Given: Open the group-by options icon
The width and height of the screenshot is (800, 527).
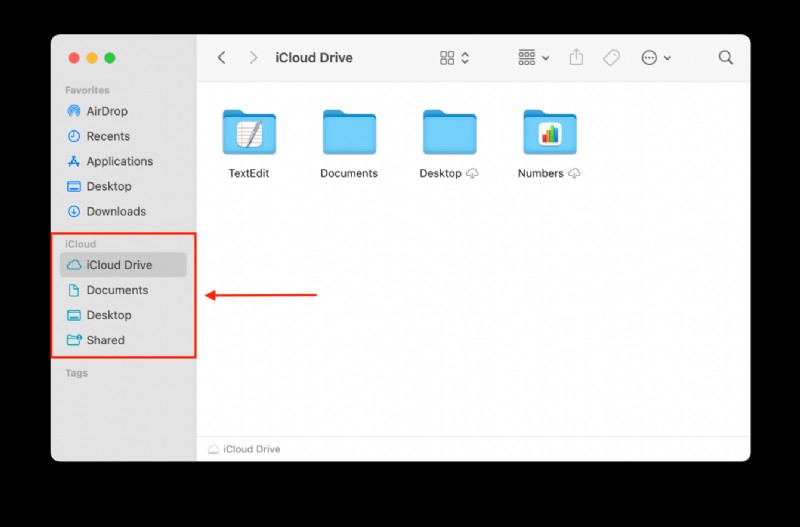Looking at the screenshot, I should [527, 58].
